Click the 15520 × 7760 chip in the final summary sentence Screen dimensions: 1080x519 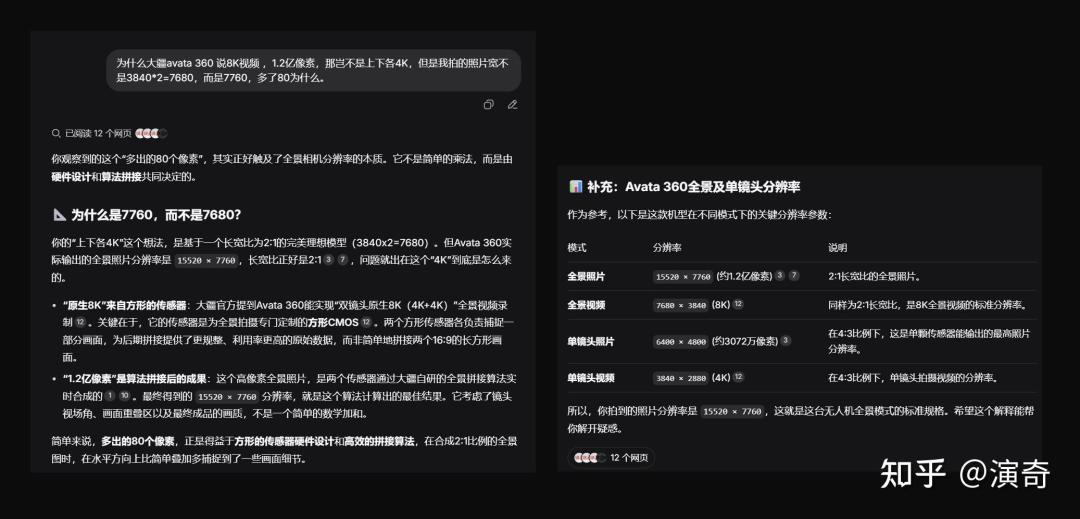coord(733,412)
